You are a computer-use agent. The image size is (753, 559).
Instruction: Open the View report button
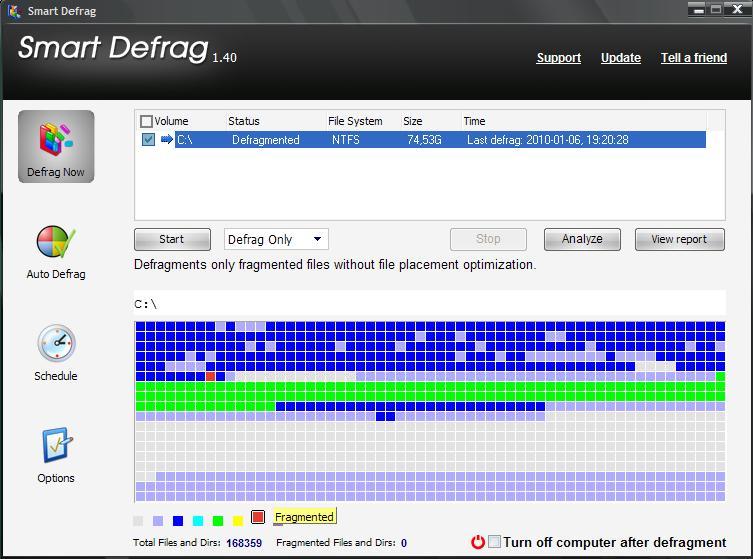click(x=679, y=239)
